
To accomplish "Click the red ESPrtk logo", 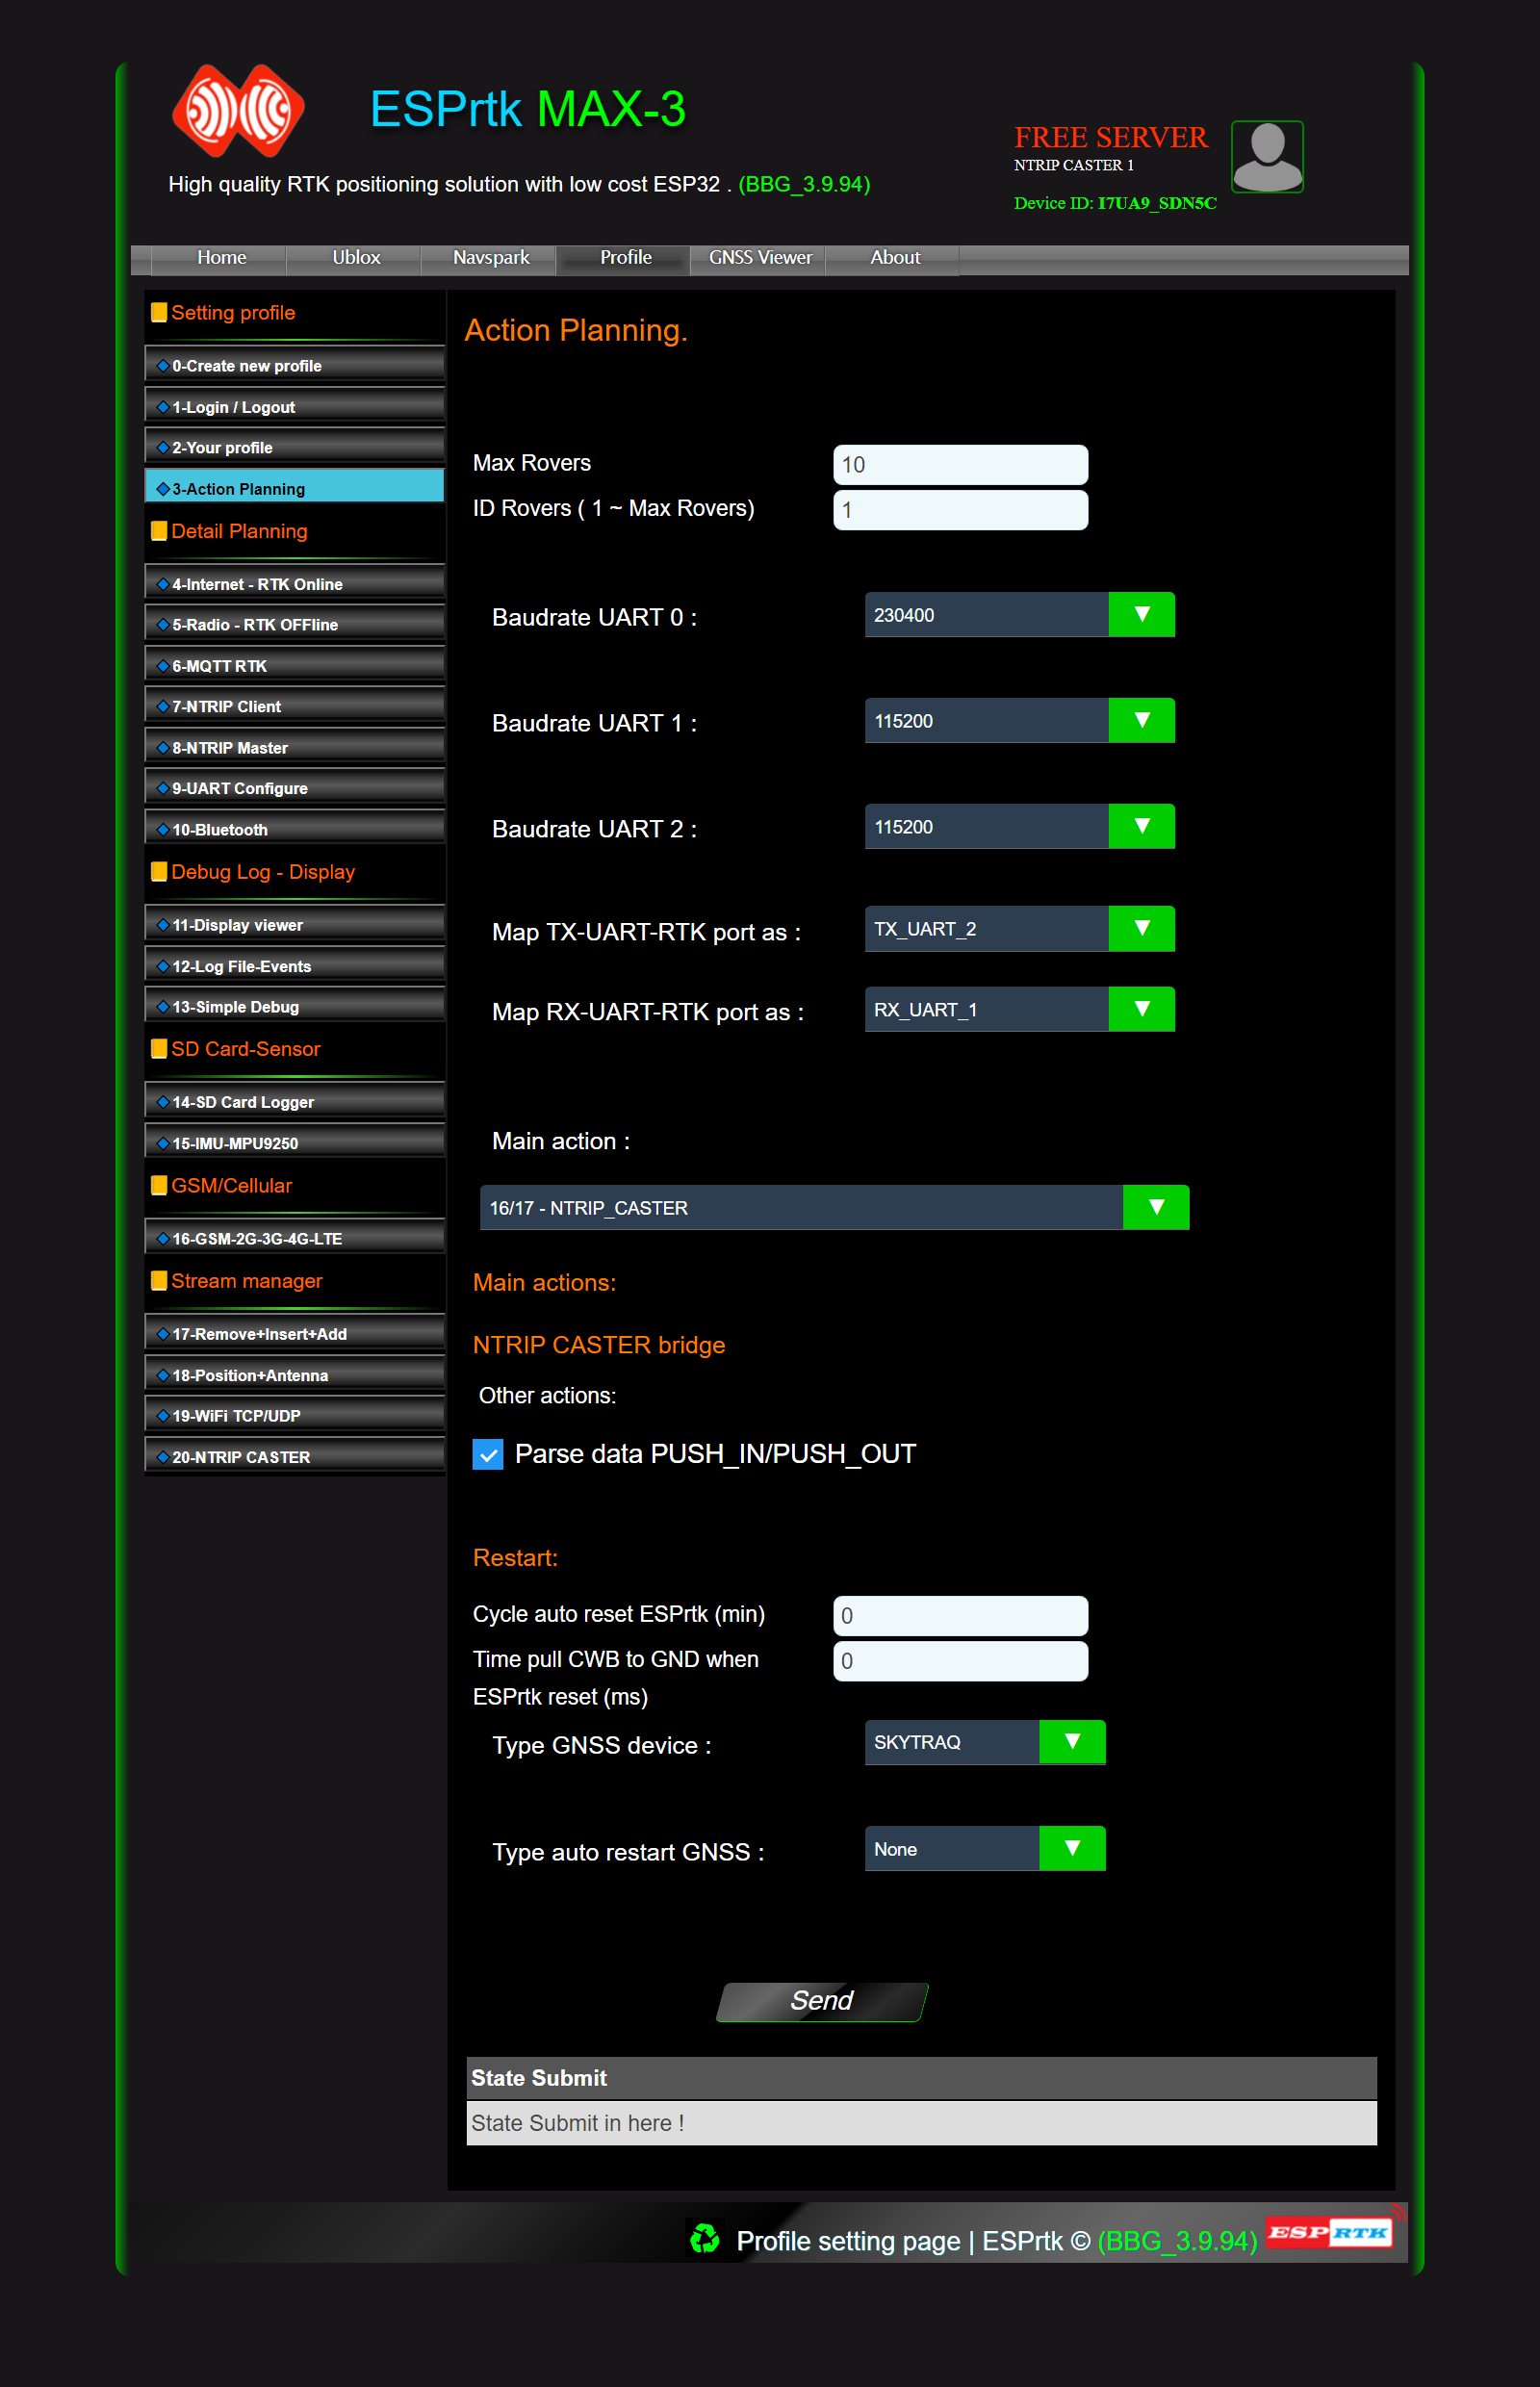I will pos(237,112).
